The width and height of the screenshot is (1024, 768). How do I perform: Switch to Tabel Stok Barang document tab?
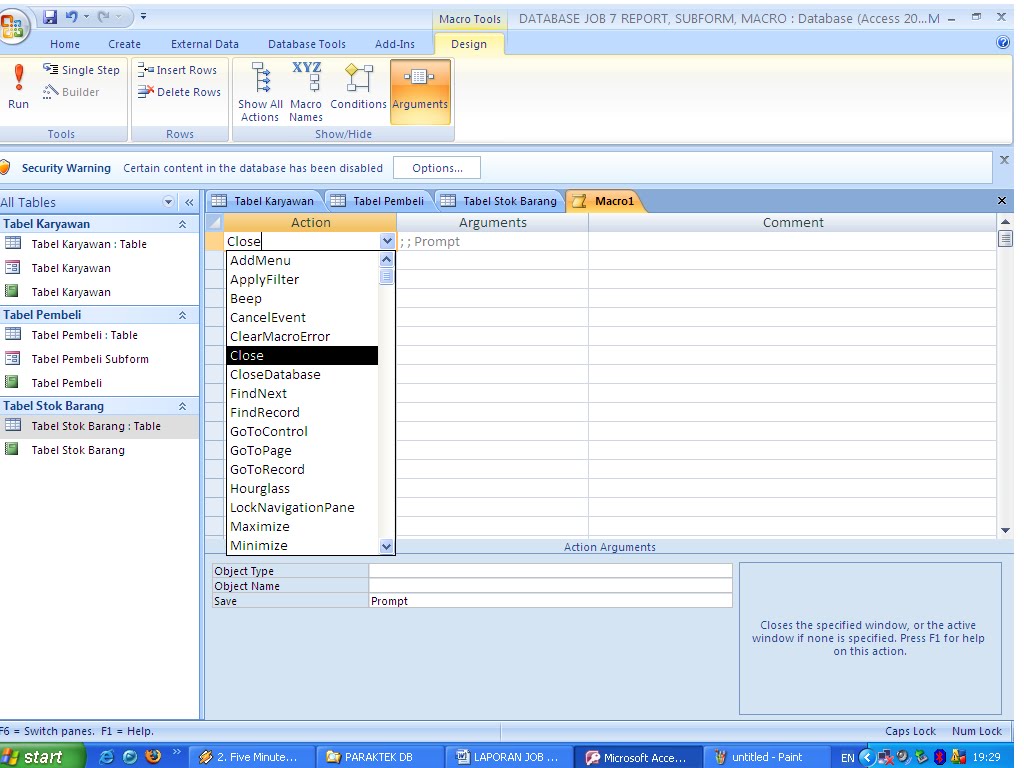coord(501,200)
